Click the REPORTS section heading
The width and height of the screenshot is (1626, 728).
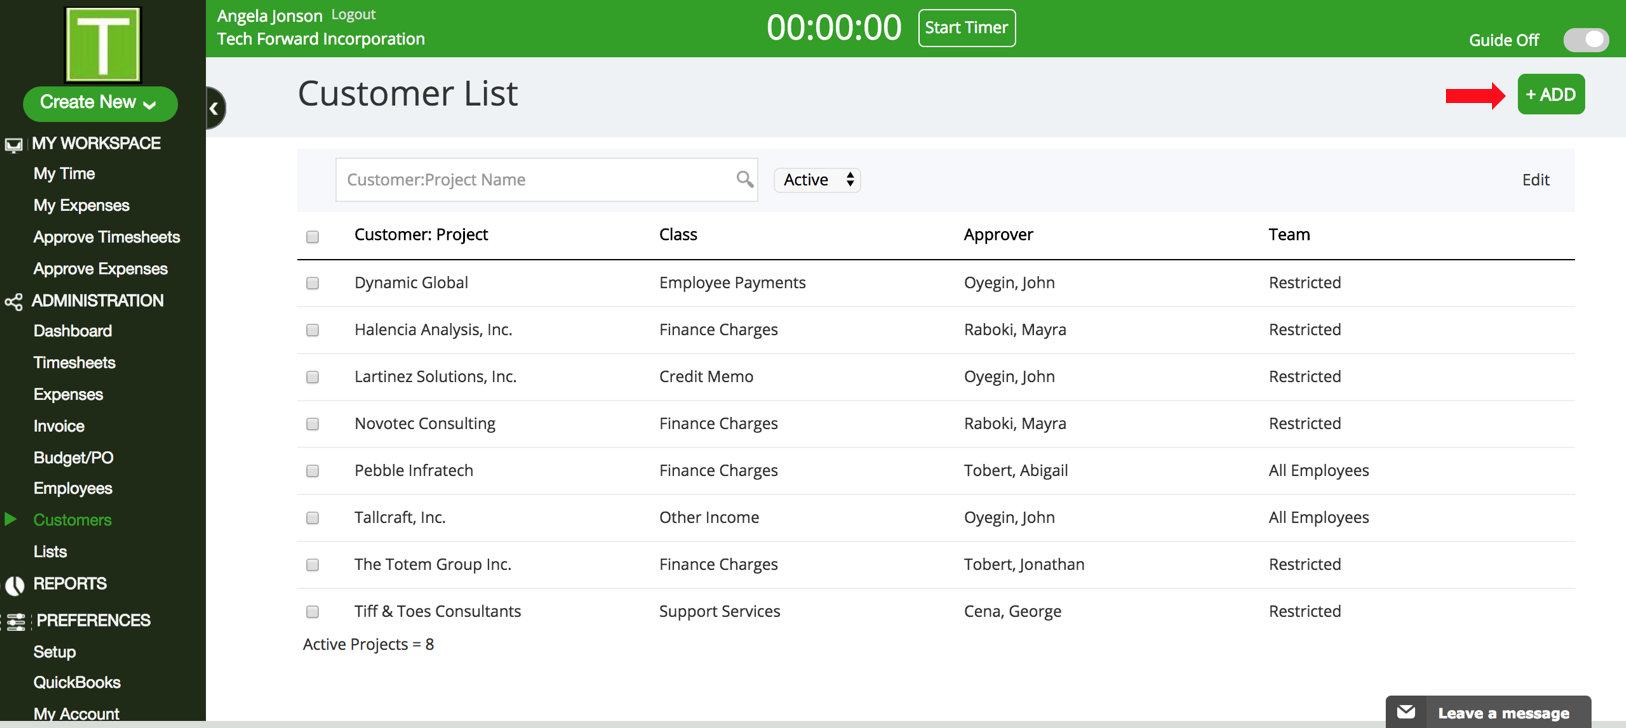[x=70, y=584]
